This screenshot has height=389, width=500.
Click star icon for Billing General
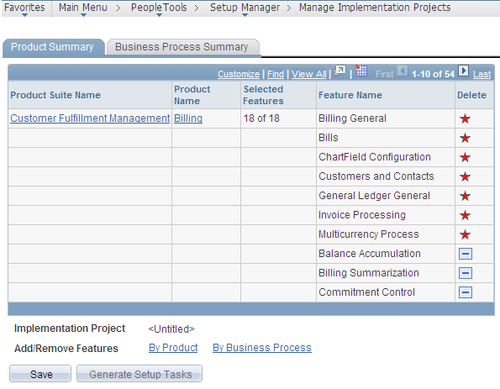click(x=465, y=119)
